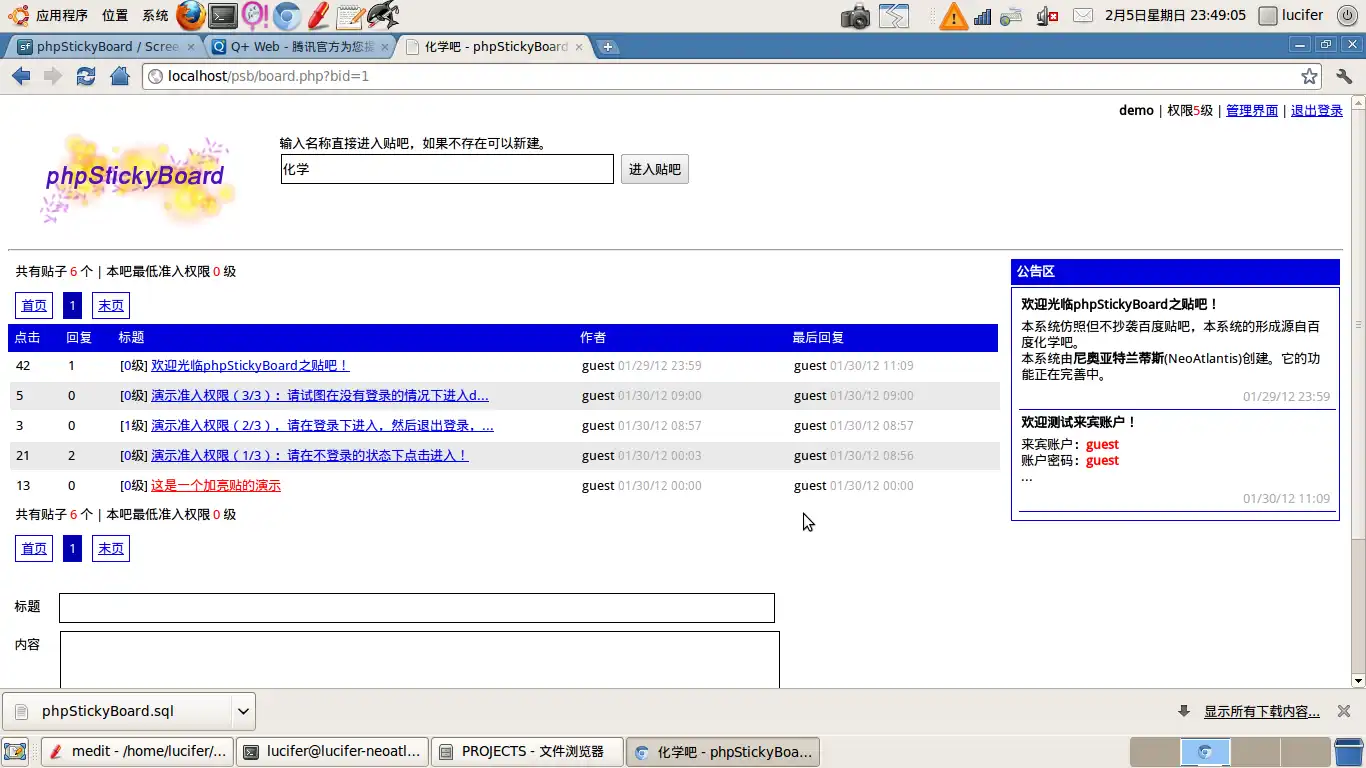1366x768 pixels.
Task: Open the downloaded phpStickyBoard.sql file
Action: tap(117, 711)
